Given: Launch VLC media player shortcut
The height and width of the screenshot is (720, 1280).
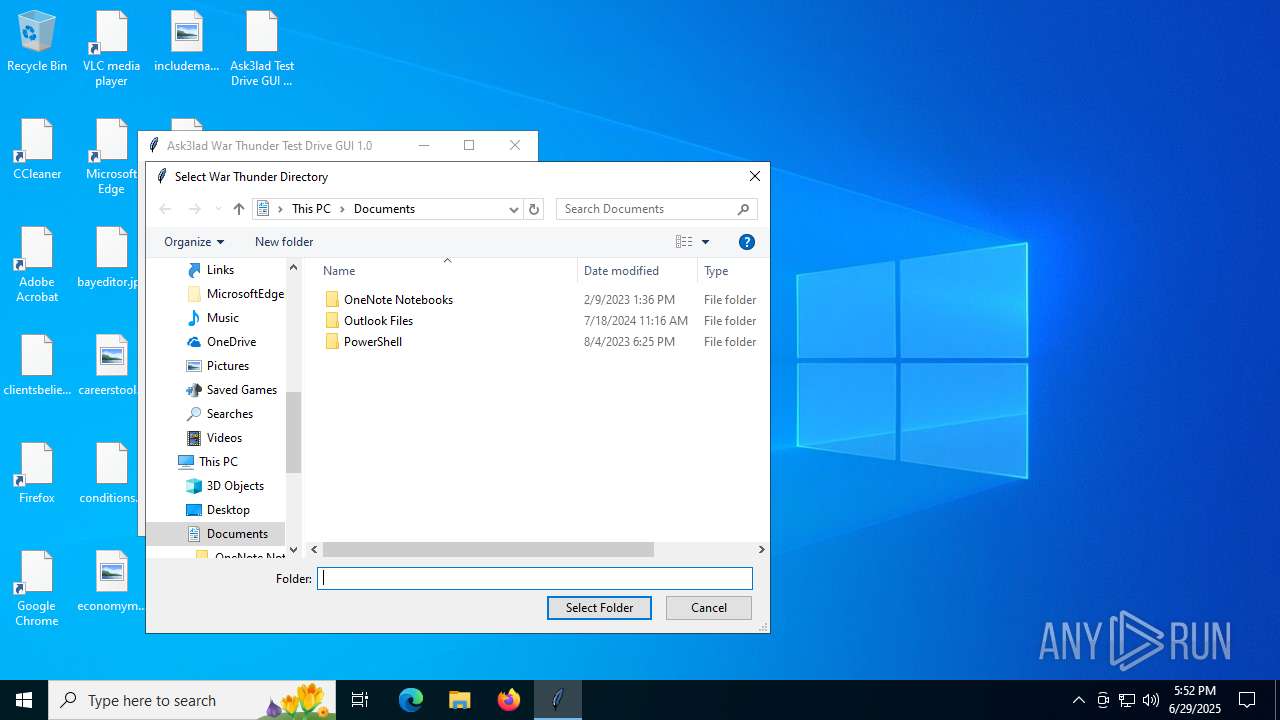Looking at the screenshot, I should pyautogui.click(x=111, y=49).
